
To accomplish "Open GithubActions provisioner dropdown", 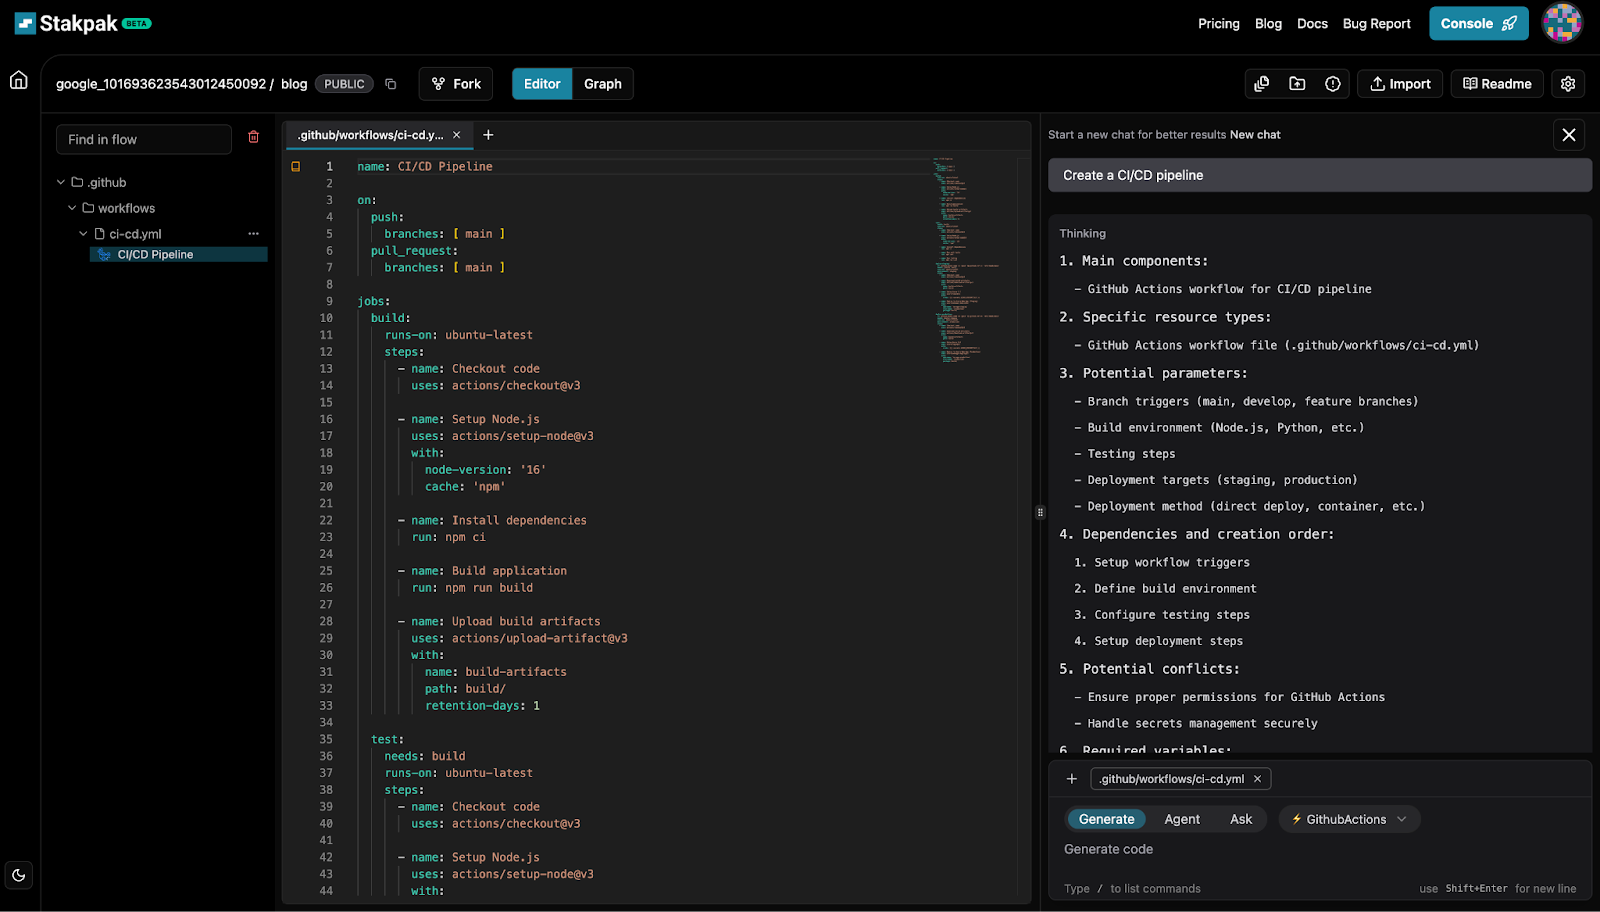I will (1349, 819).
